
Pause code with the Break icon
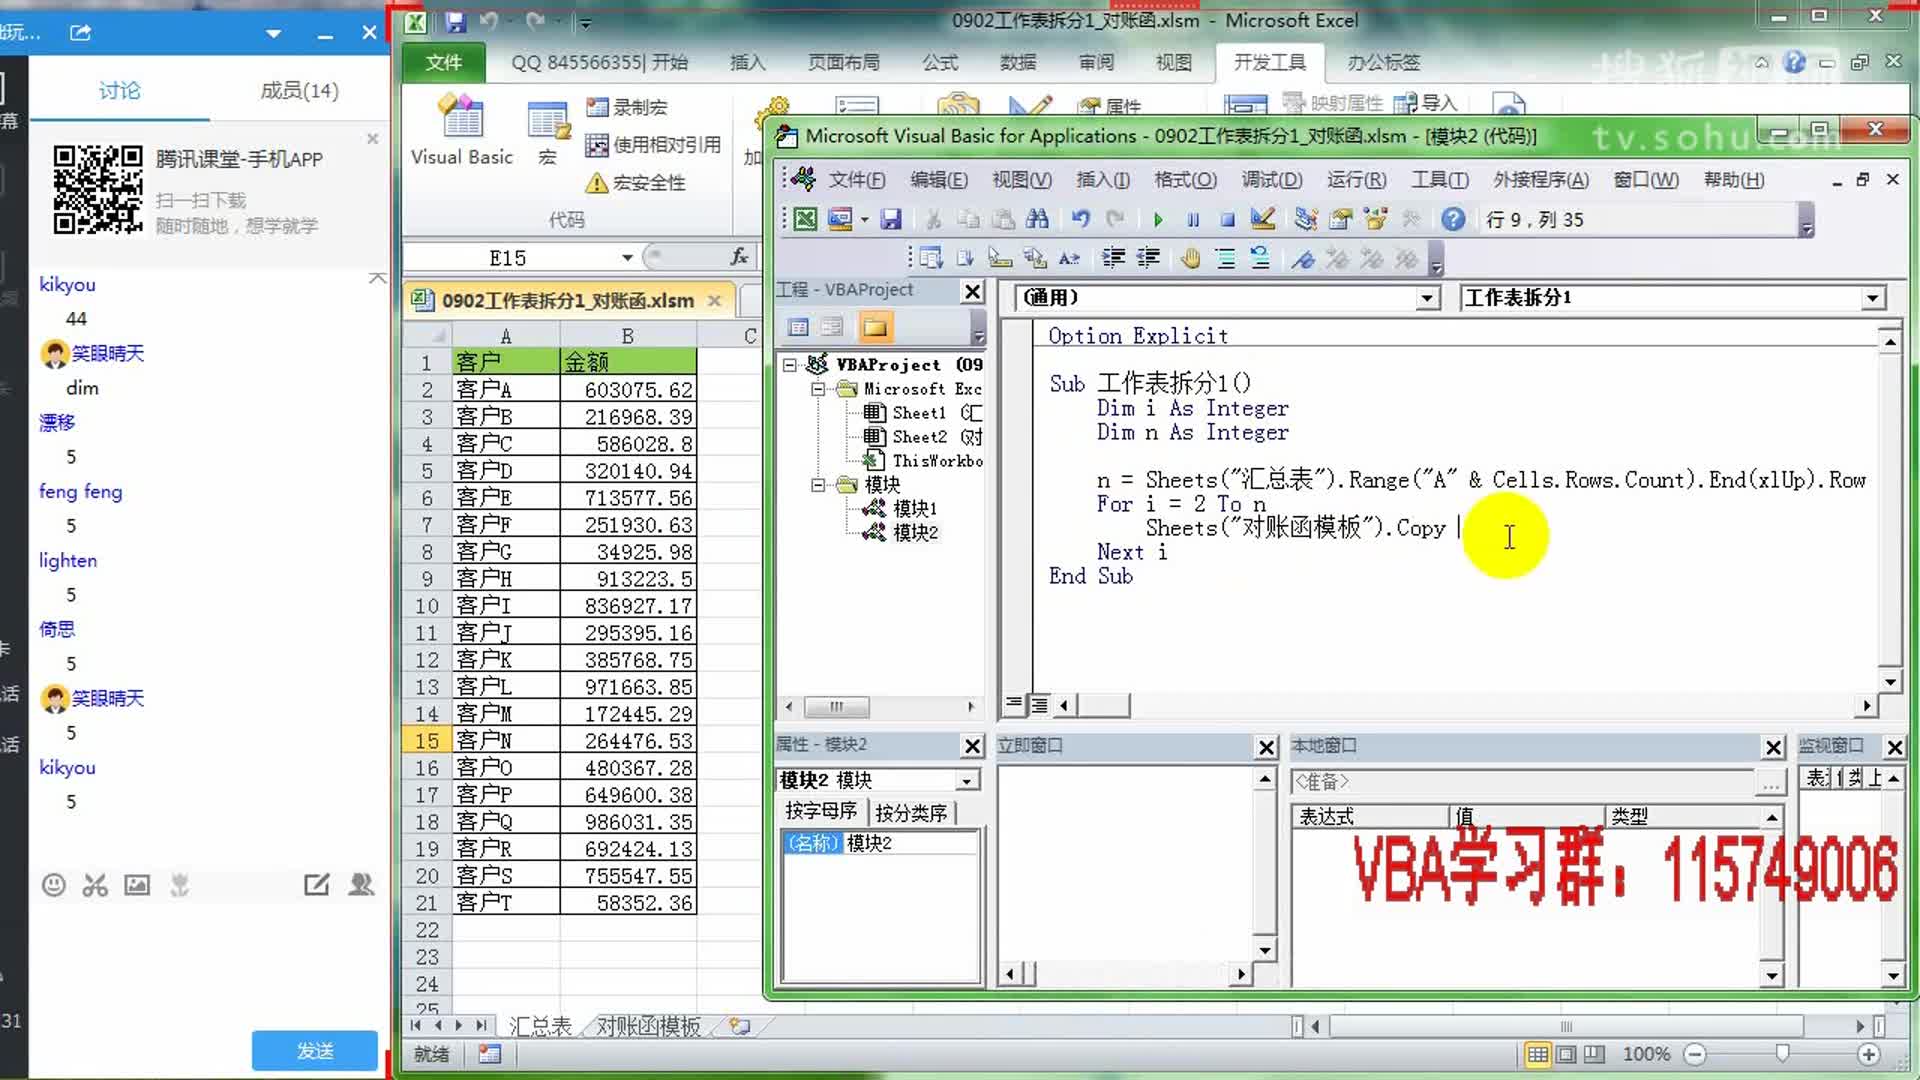tap(1192, 219)
